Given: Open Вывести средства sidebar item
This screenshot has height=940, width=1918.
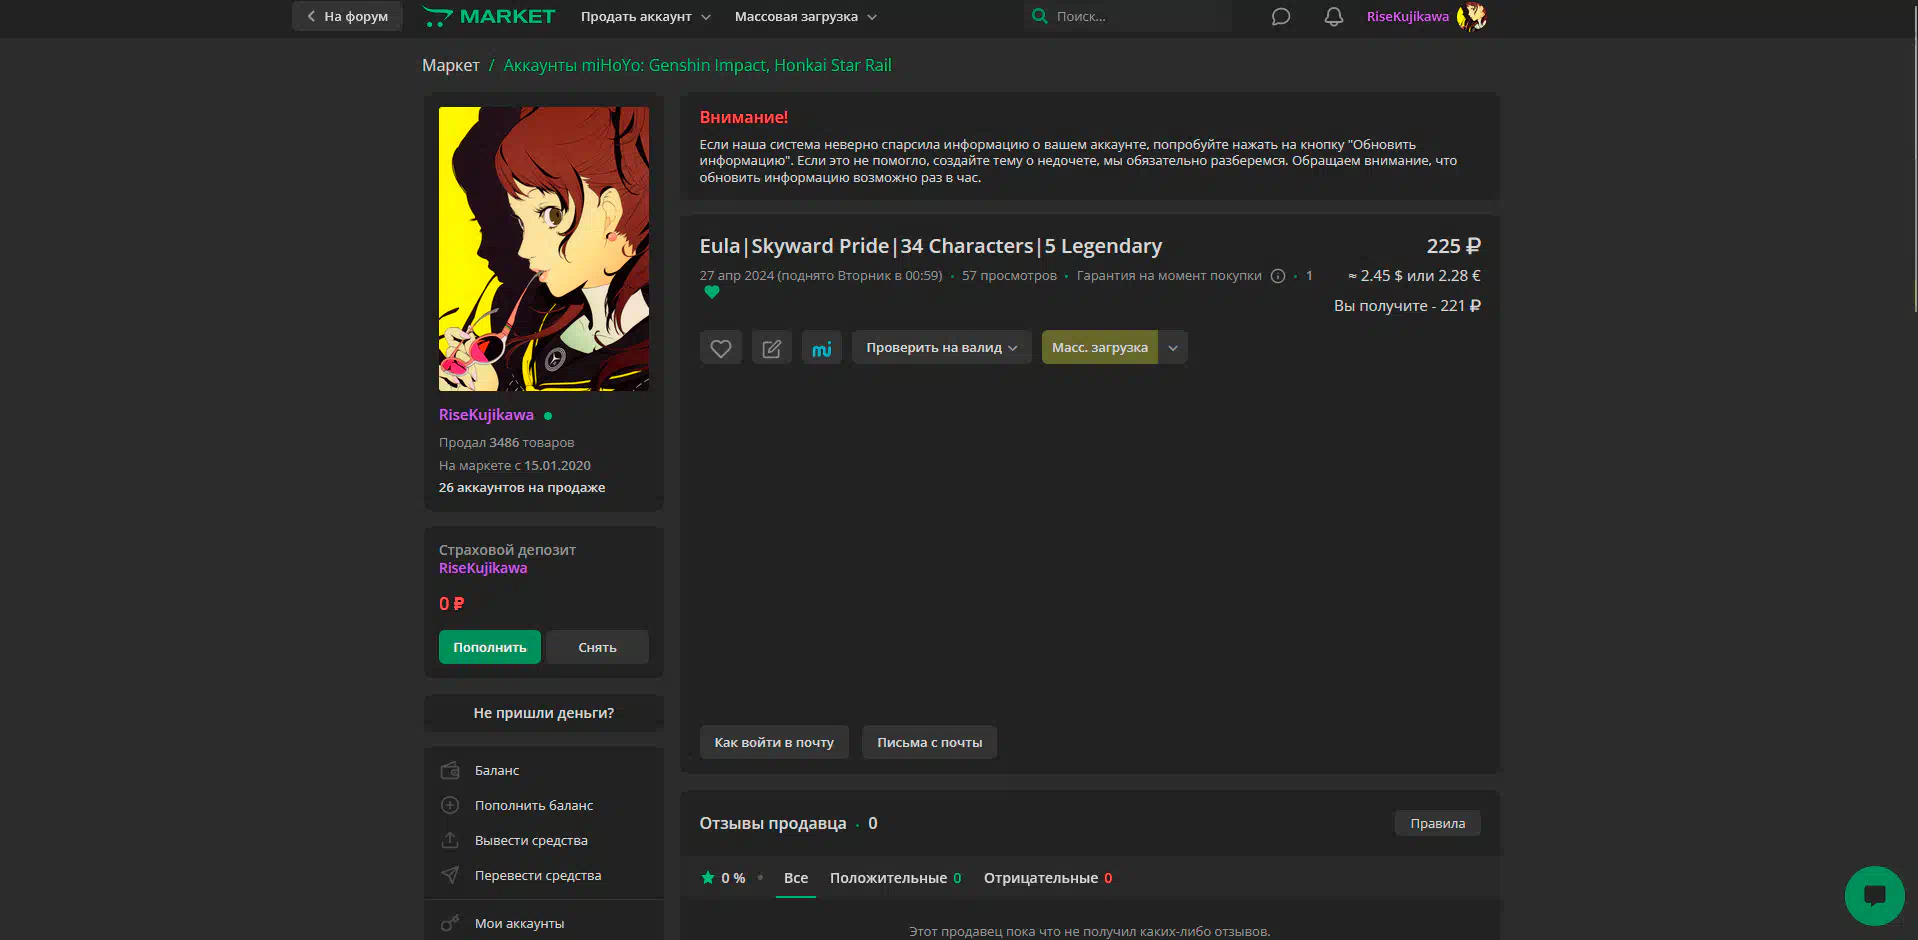Looking at the screenshot, I should (544, 840).
